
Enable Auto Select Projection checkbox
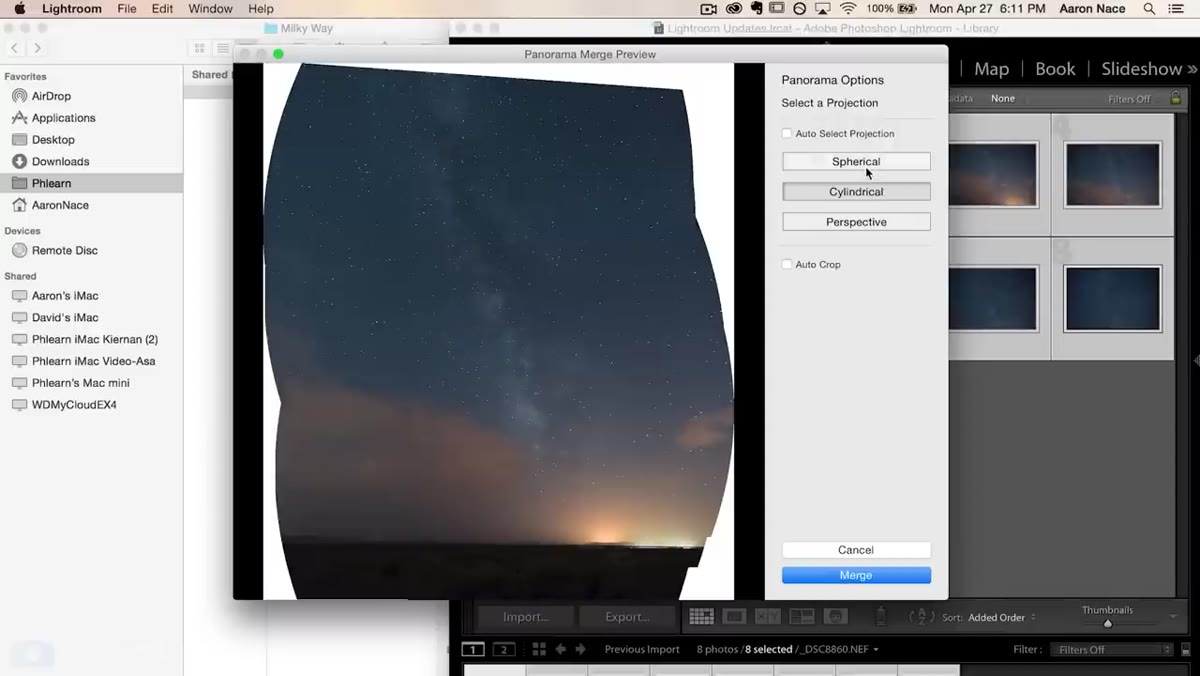tap(787, 133)
